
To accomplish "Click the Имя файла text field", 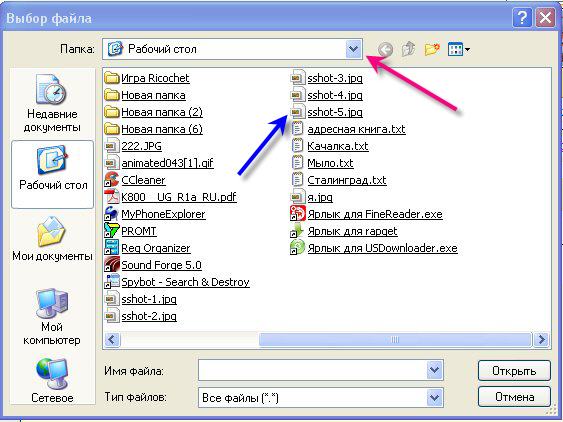I will pos(313,370).
